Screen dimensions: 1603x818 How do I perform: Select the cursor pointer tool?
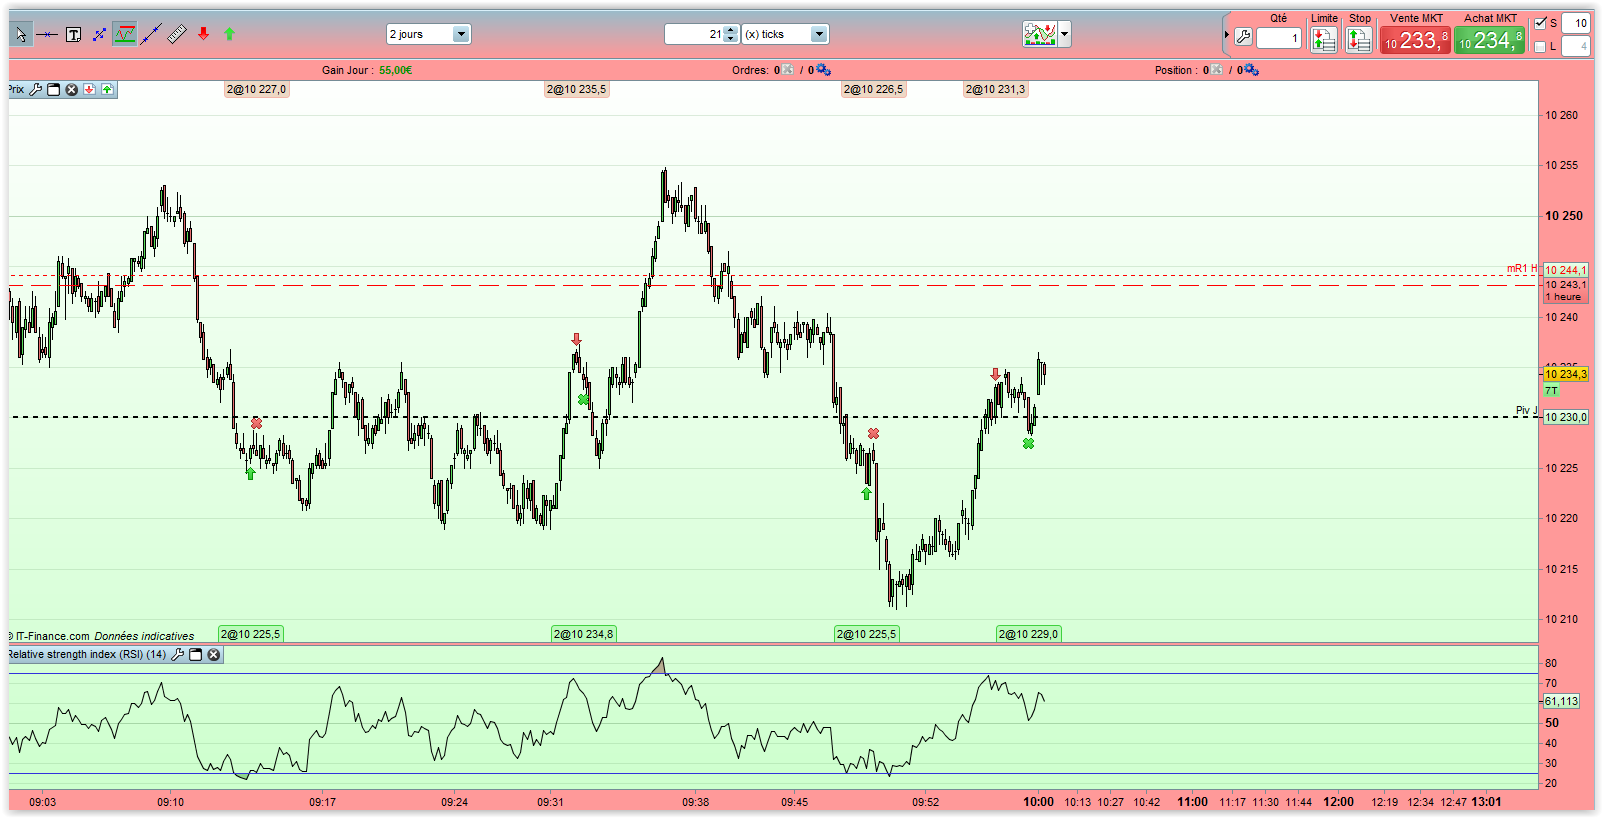click(21, 35)
